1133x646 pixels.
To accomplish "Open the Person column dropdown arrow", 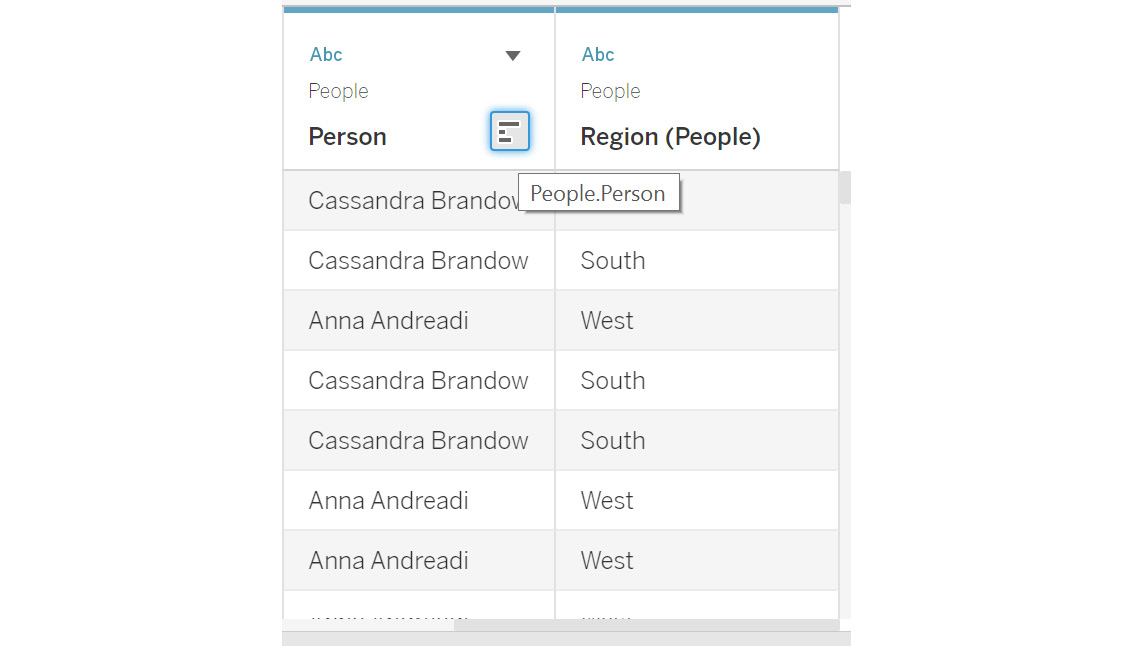I will coord(512,56).
